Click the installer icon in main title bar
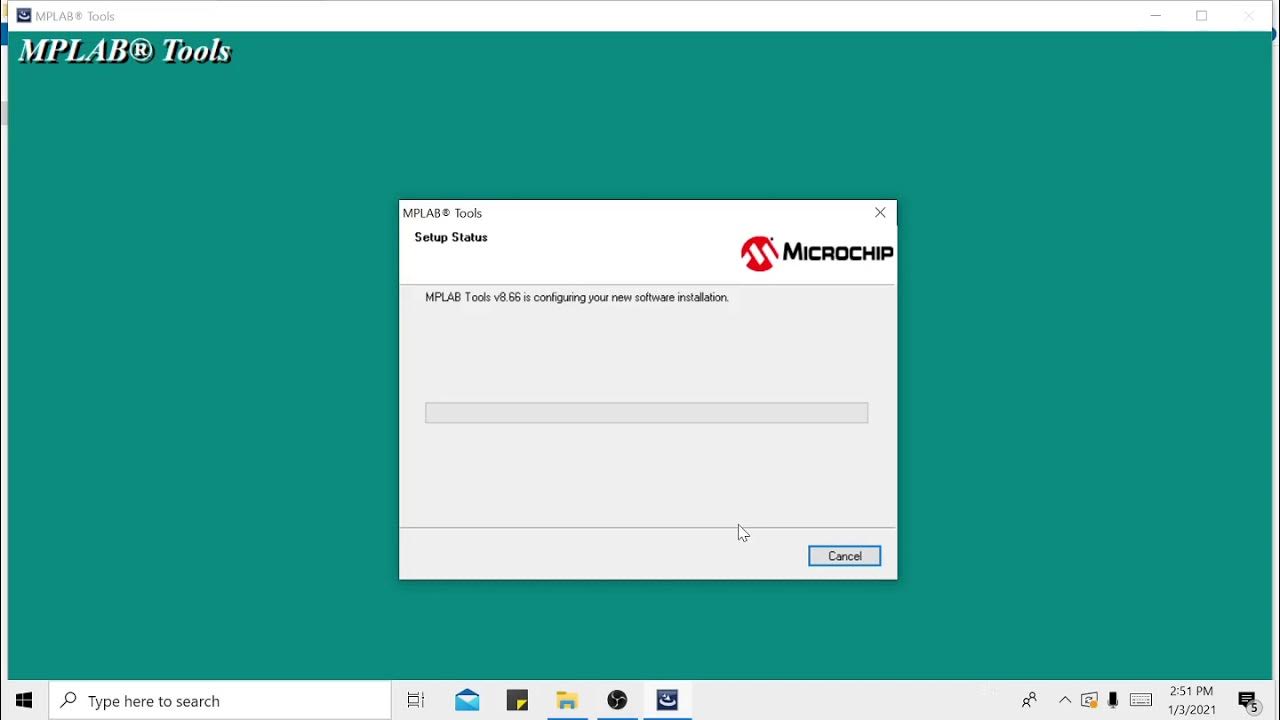 [x=24, y=15]
